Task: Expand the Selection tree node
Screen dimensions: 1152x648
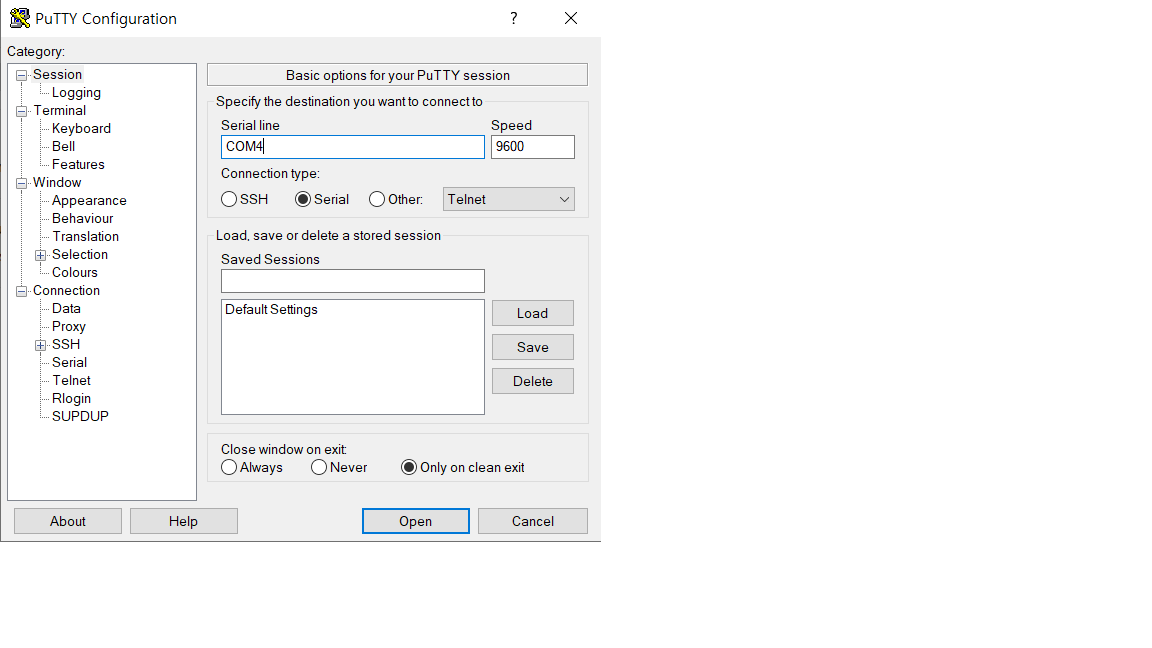Action: click(40, 255)
